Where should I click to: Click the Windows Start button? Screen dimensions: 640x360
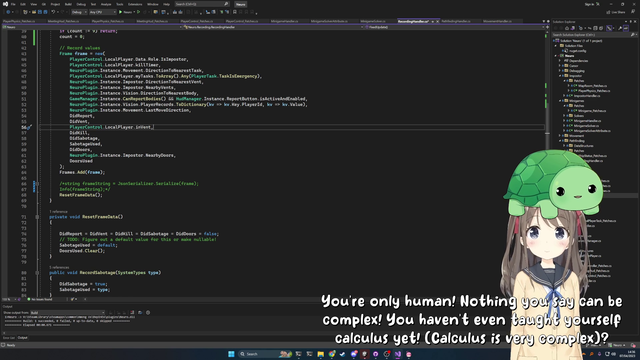(231, 354)
